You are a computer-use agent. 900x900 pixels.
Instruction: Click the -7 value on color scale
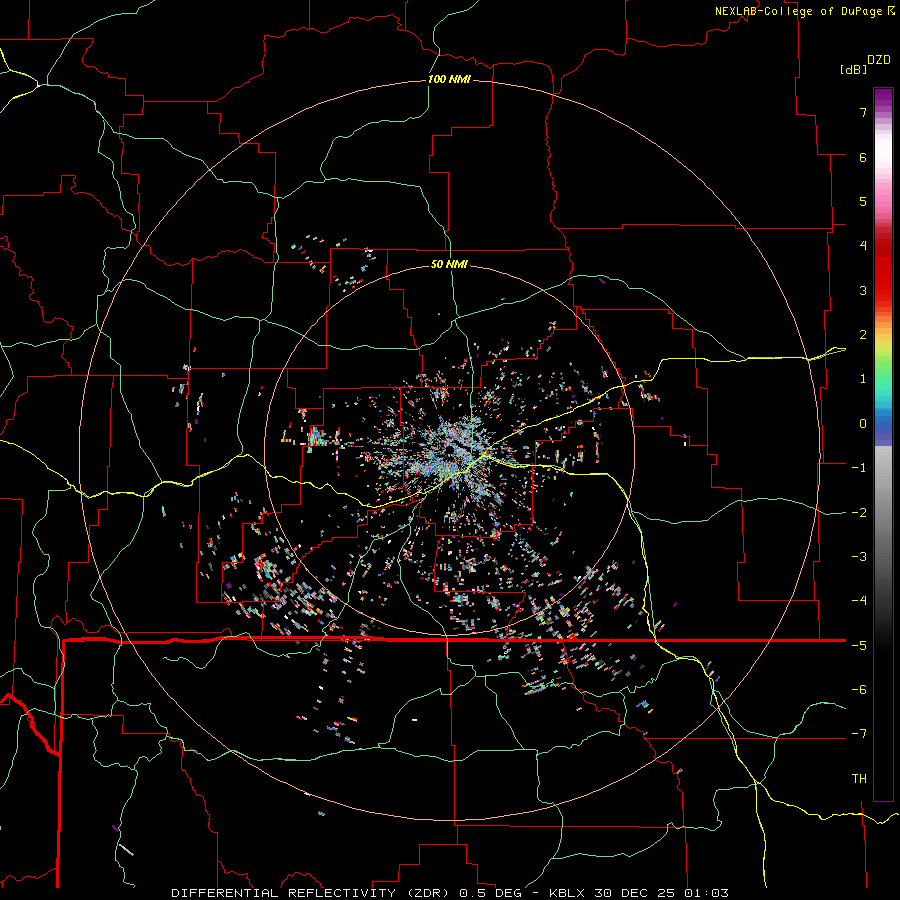[859, 734]
